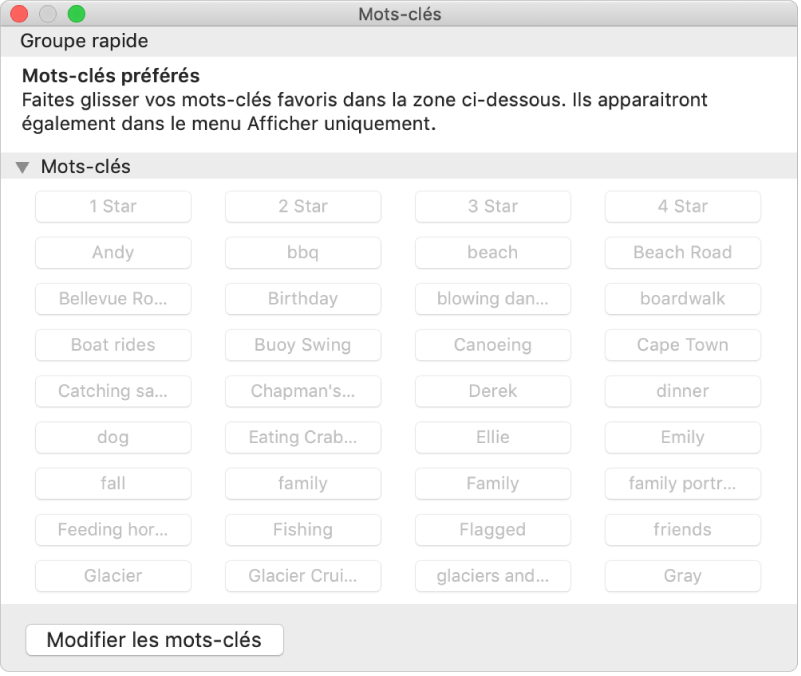Click the beach keyword

492,252
